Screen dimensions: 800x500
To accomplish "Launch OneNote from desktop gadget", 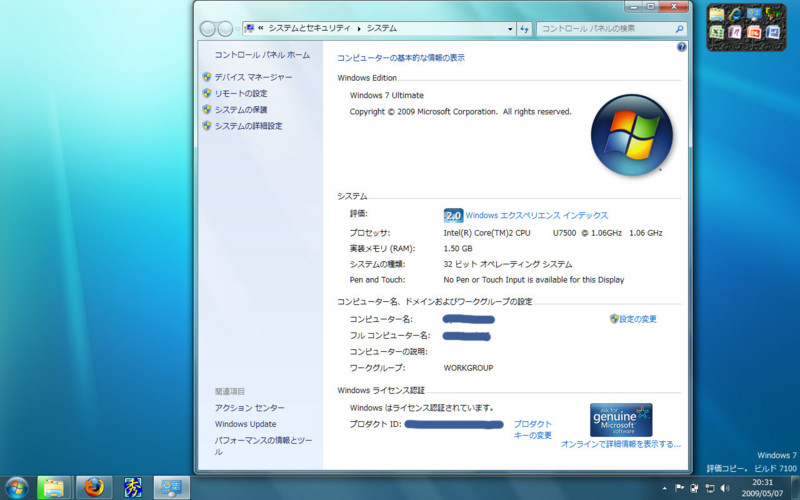I will (x=735, y=33).
